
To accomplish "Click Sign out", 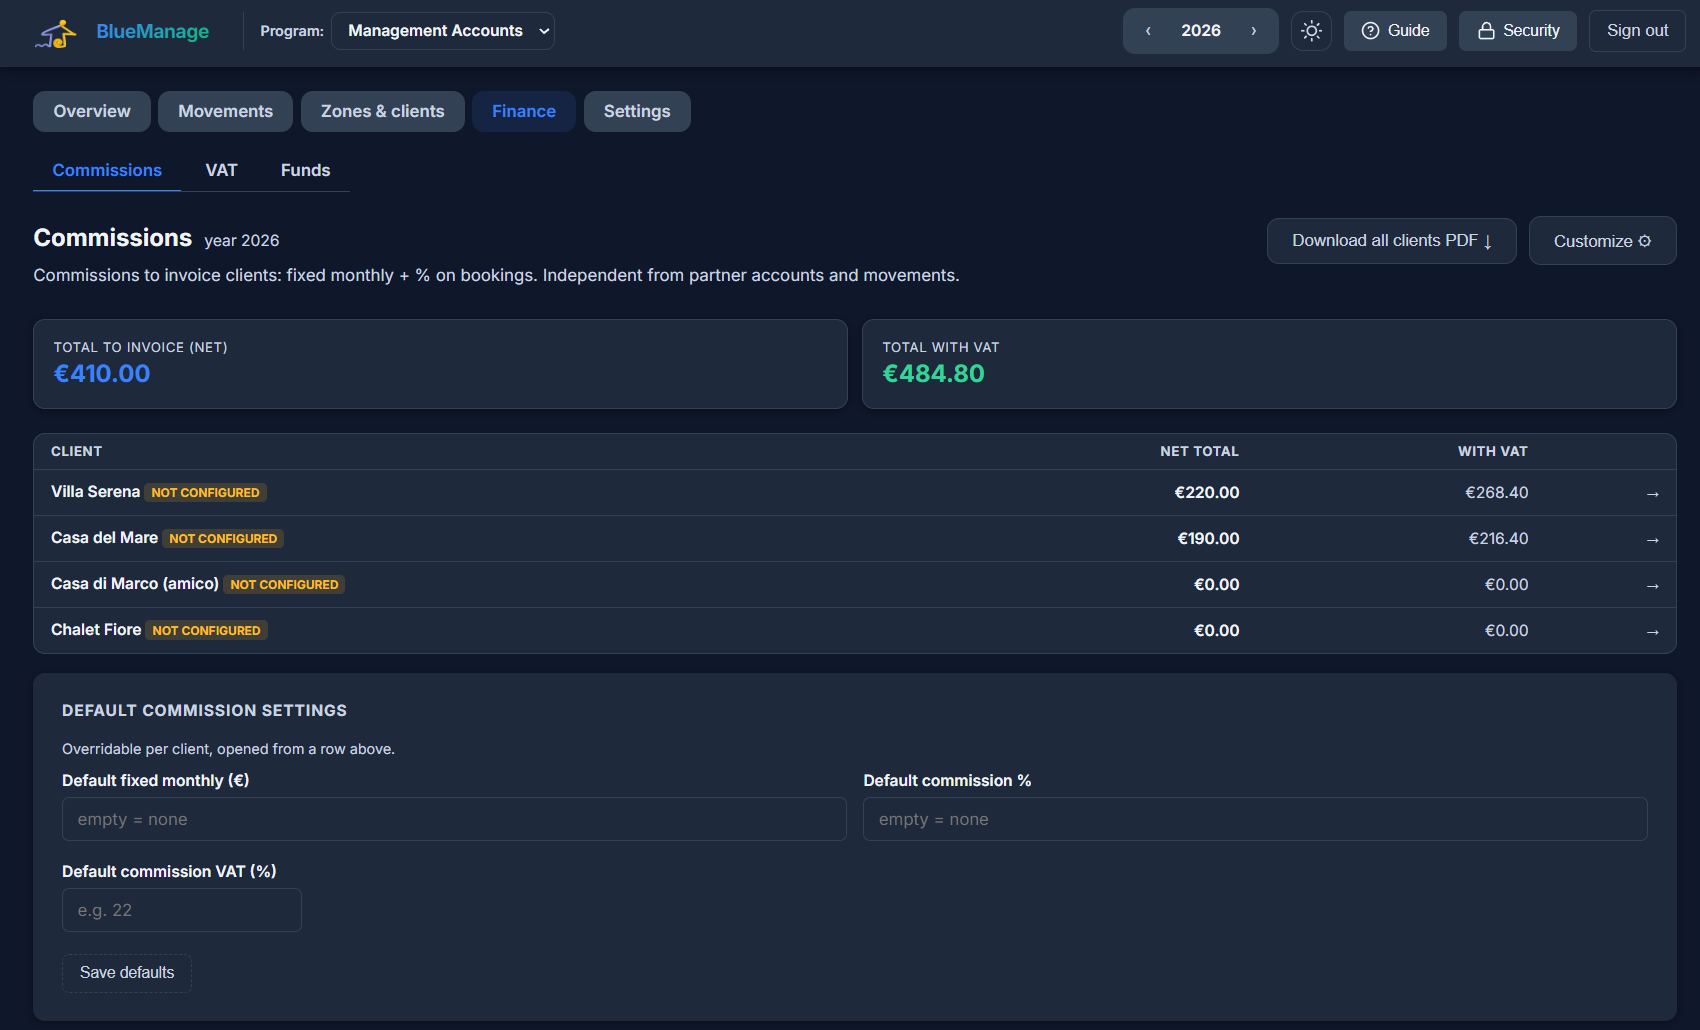I will (x=1637, y=31).
